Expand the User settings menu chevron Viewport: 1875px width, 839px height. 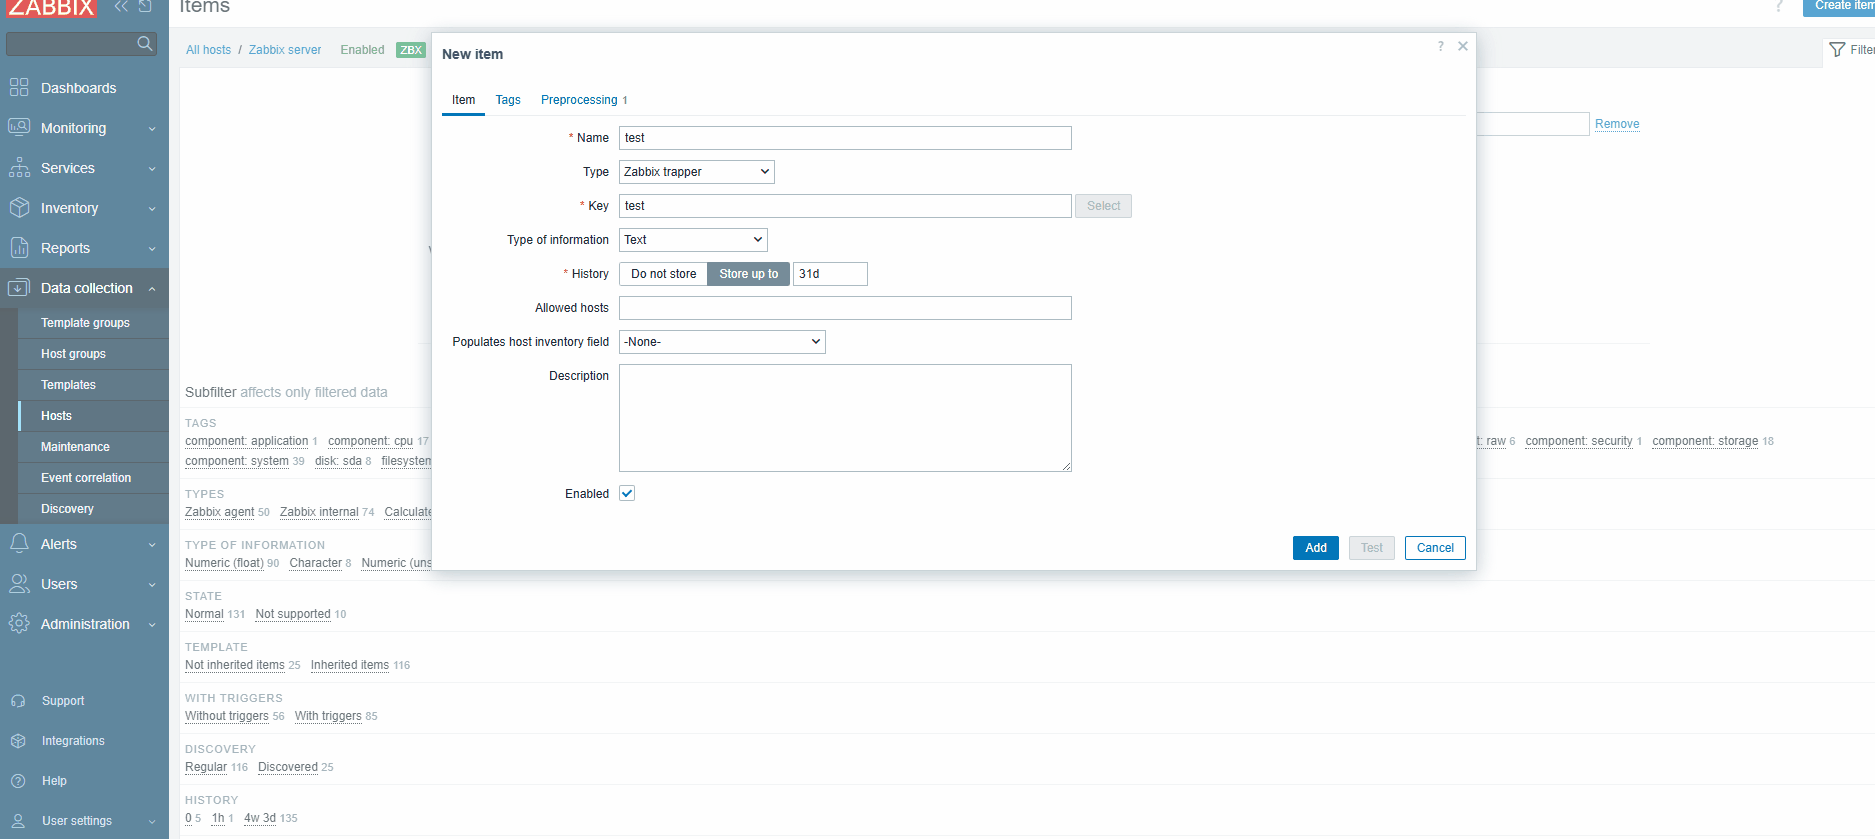(x=152, y=822)
